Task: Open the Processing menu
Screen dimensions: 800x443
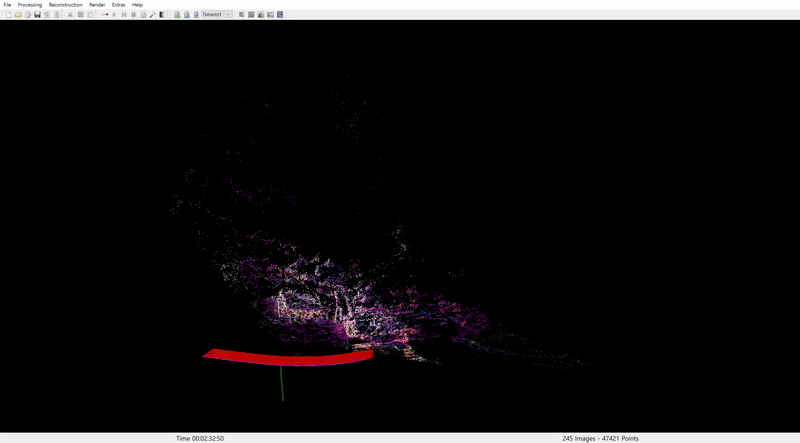Action: tap(30, 5)
